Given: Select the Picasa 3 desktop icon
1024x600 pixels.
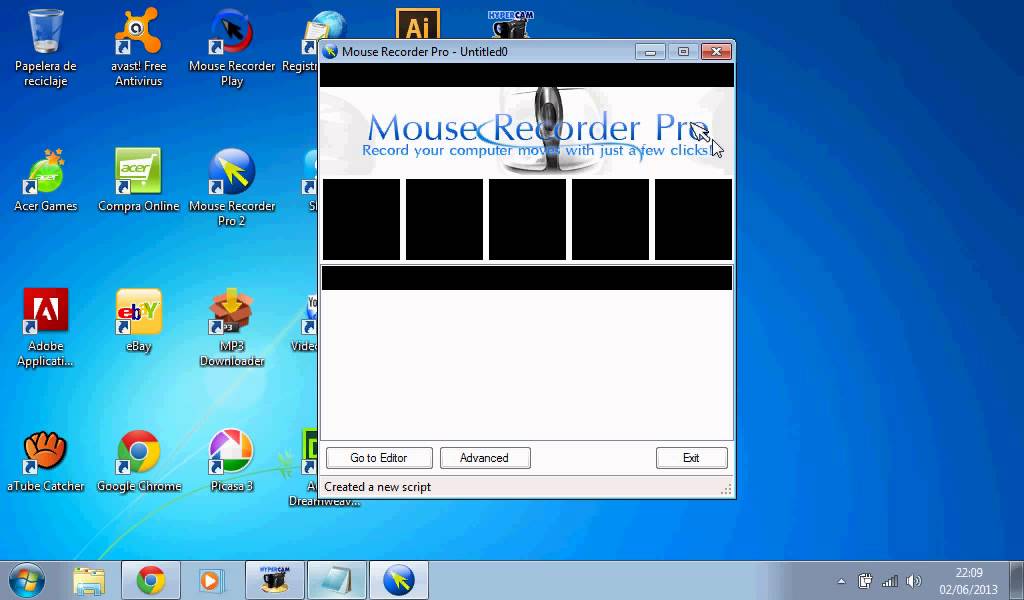Looking at the screenshot, I should point(232,461).
